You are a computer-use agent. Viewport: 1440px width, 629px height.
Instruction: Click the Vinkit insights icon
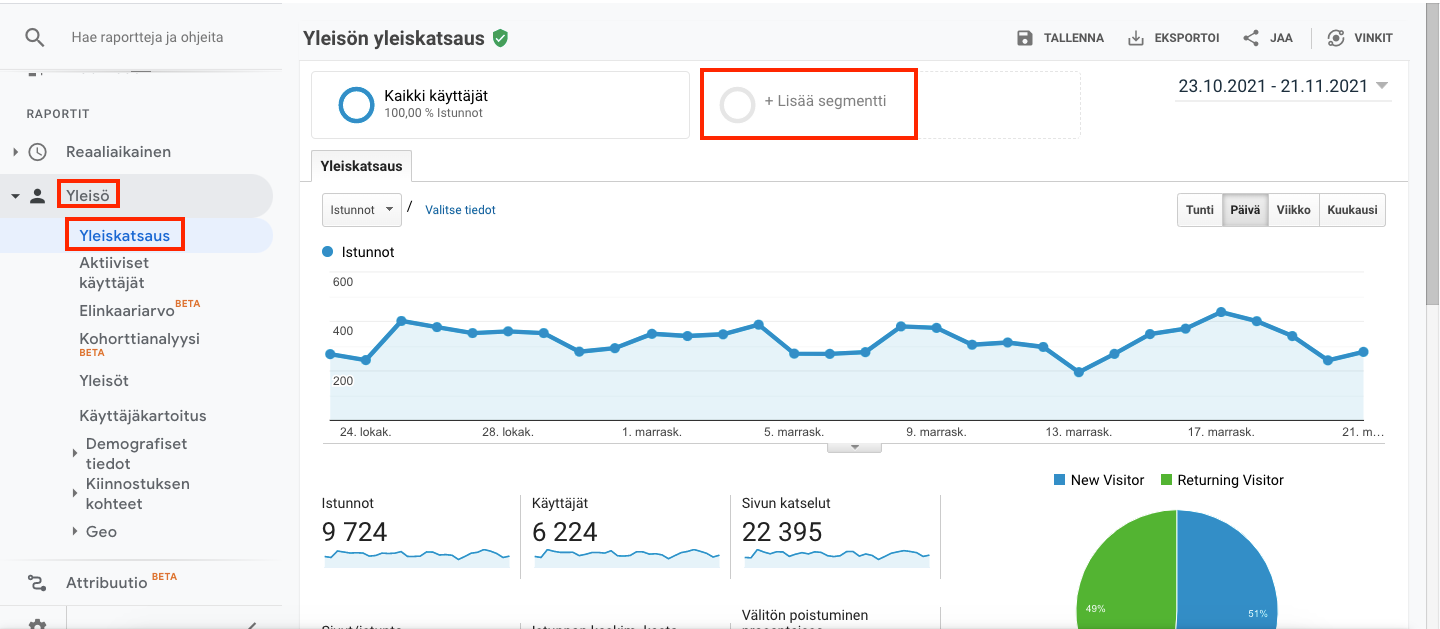coord(1335,38)
